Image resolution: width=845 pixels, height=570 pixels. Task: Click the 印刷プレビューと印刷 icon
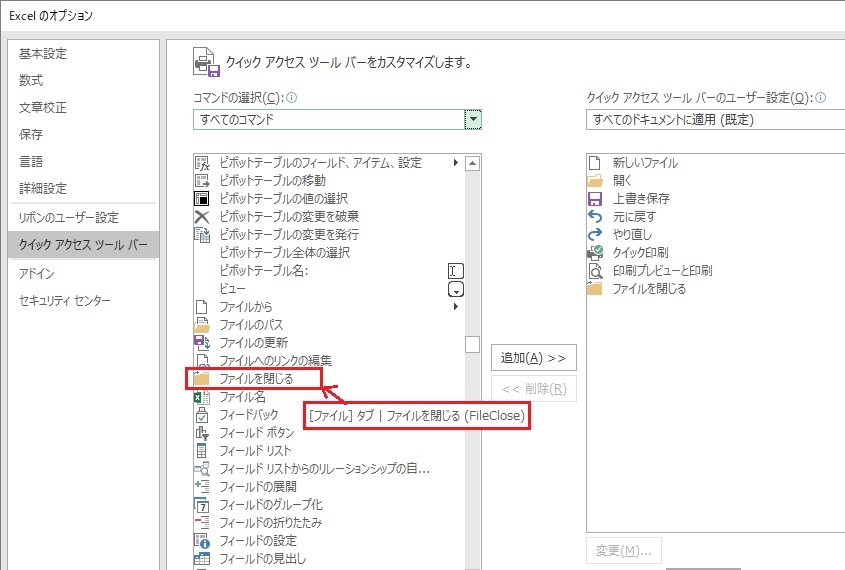tap(595, 270)
